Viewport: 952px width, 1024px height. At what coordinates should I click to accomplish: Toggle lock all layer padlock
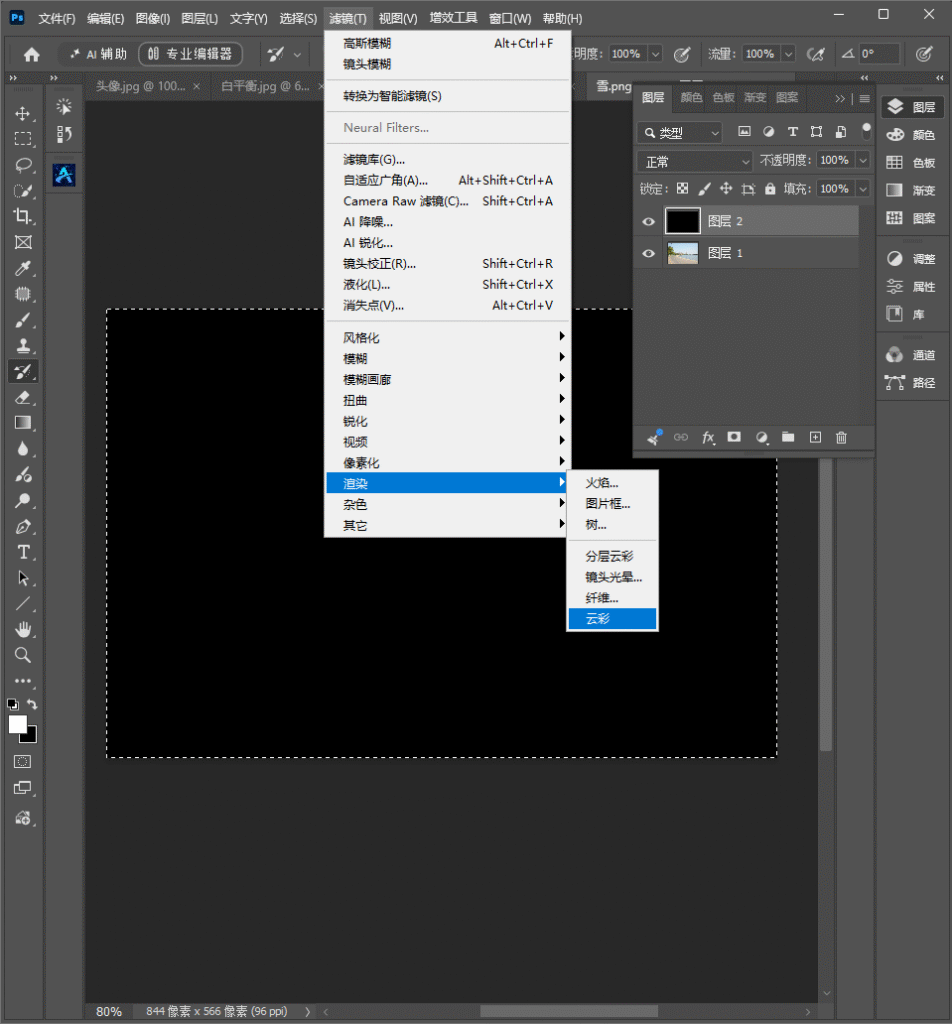(x=770, y=189)
